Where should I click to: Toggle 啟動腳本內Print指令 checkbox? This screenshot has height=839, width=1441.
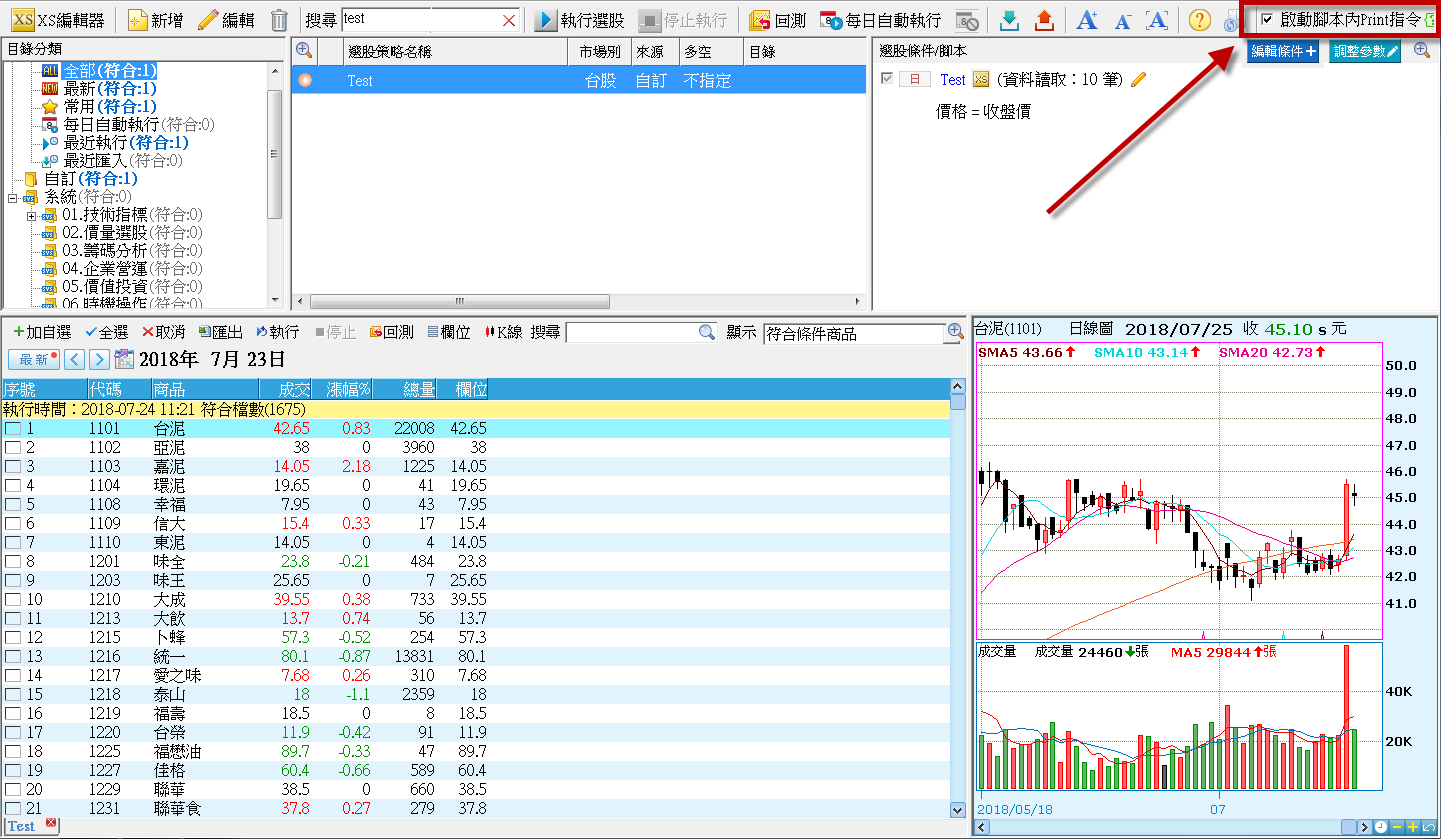[1267, 19]
